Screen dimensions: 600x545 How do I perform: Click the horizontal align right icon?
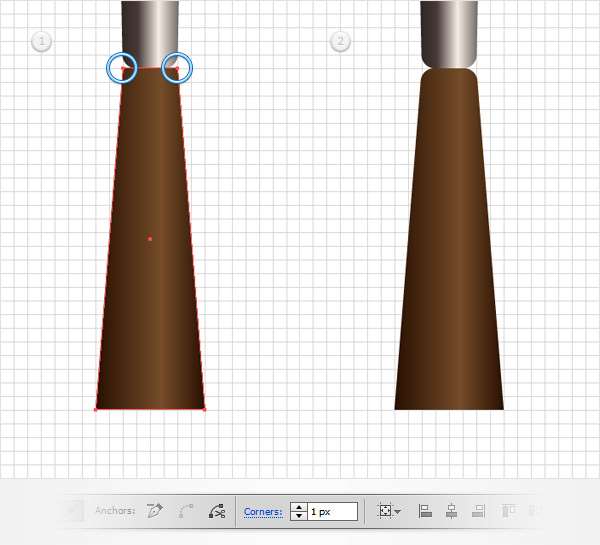tap(478, 511)
